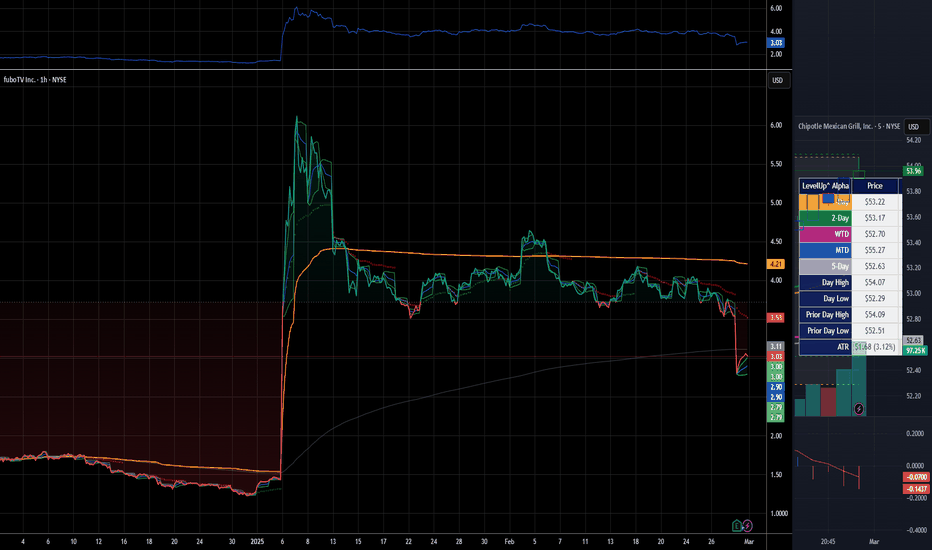The height and width of the screenshot is (550, 932).
Task: Select the 1.0000 level on price scale
Action: coord(779,514)
